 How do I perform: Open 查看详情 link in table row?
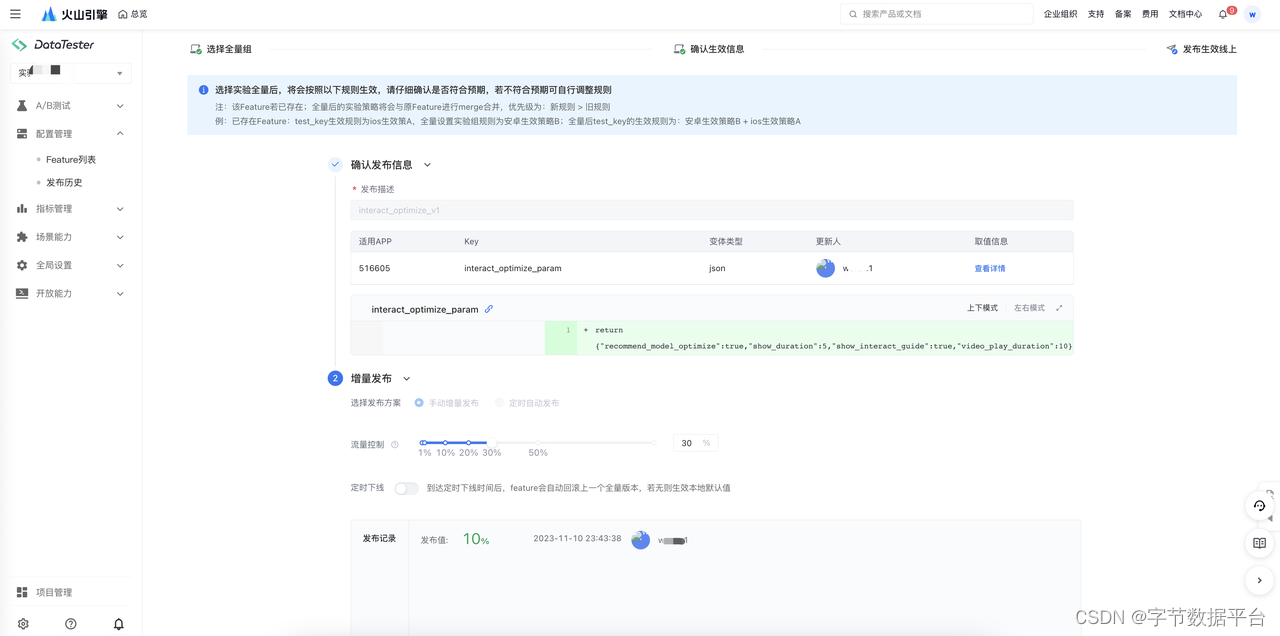tap(990, 269)
